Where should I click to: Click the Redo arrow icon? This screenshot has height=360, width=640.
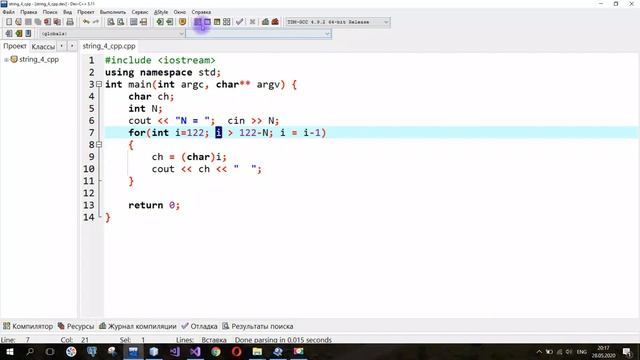click(x=96, y=22)
